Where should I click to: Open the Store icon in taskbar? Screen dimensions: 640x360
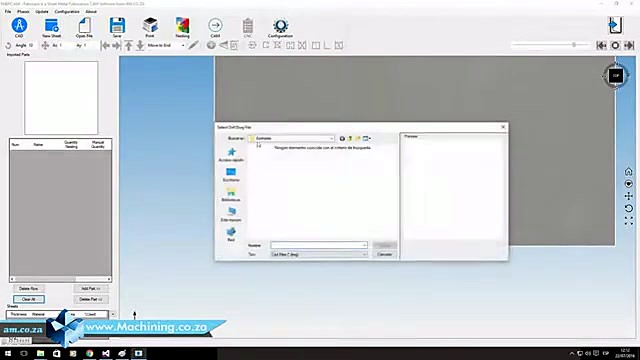[57, 353]
